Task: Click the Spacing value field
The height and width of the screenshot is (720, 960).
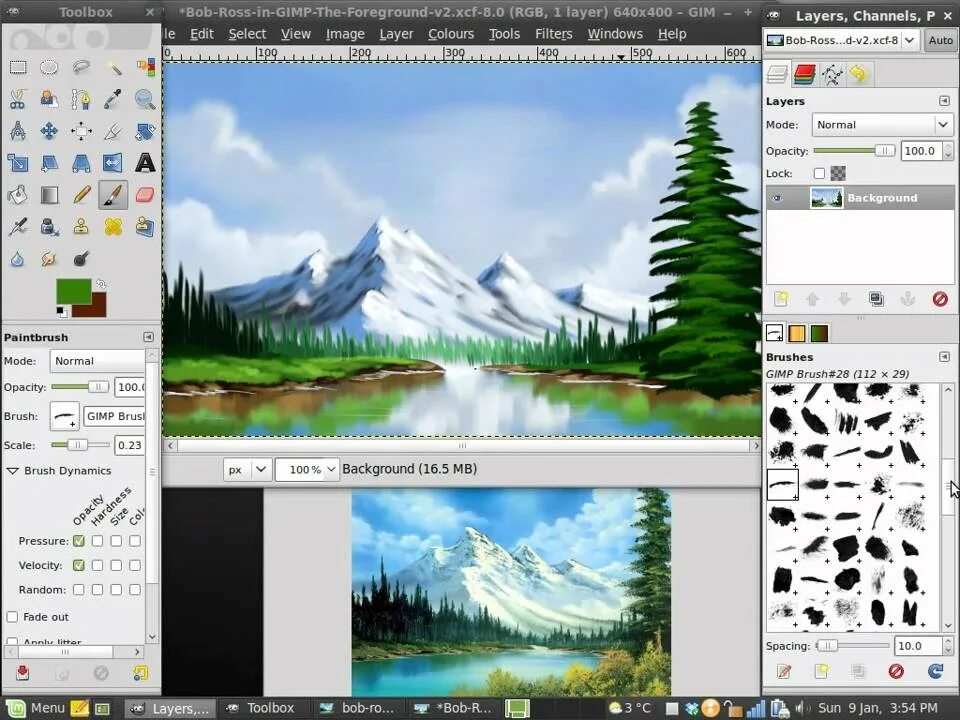Action: 917,646
